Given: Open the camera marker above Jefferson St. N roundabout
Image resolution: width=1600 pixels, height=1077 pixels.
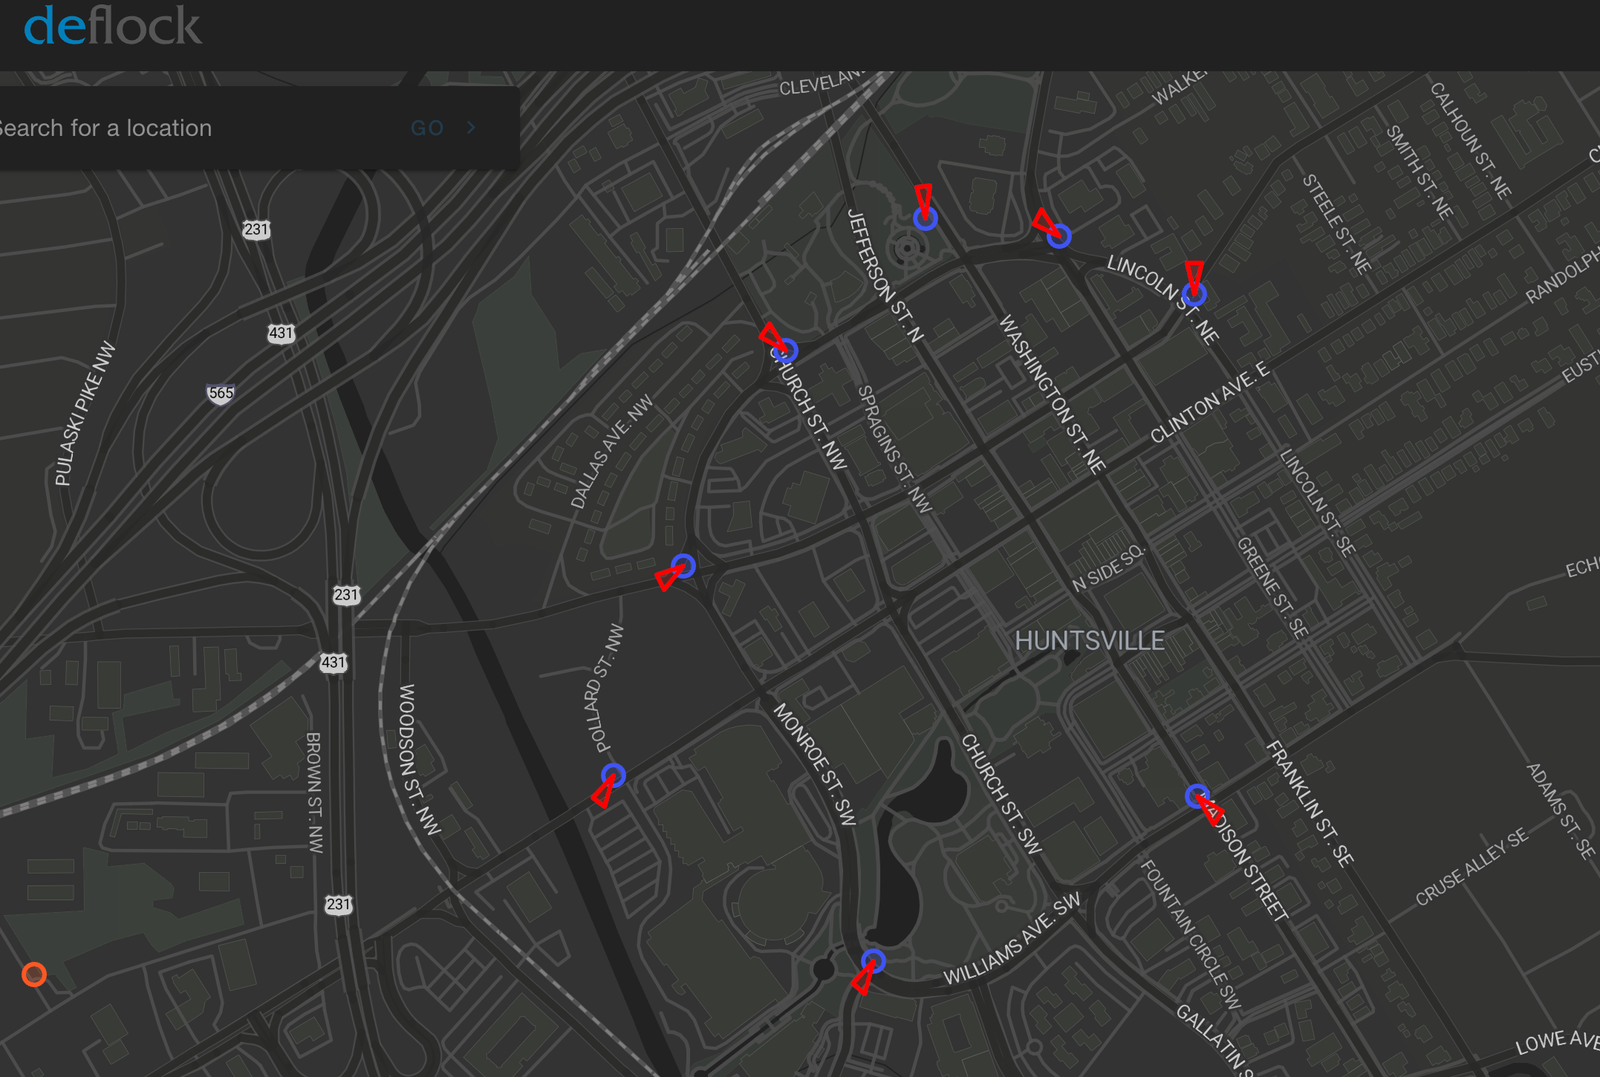Looking at the screenshot, I should (925, 218).
